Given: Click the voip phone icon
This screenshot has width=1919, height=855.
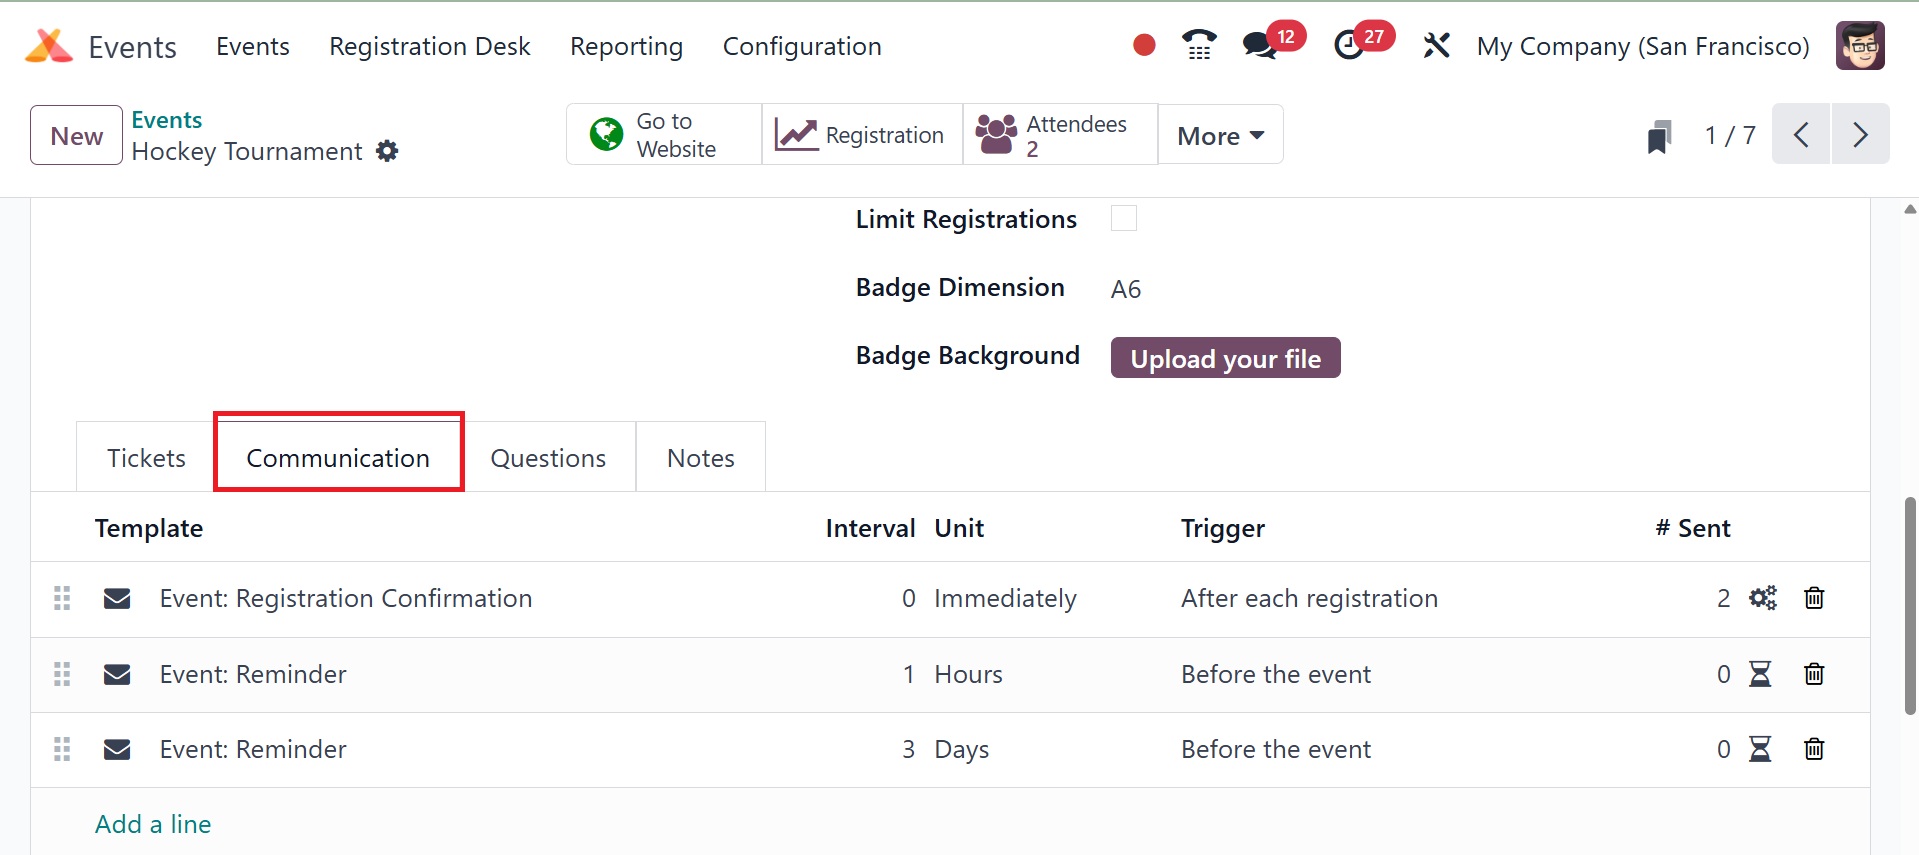Looking at the screenshot, I should pos(1198,45).
